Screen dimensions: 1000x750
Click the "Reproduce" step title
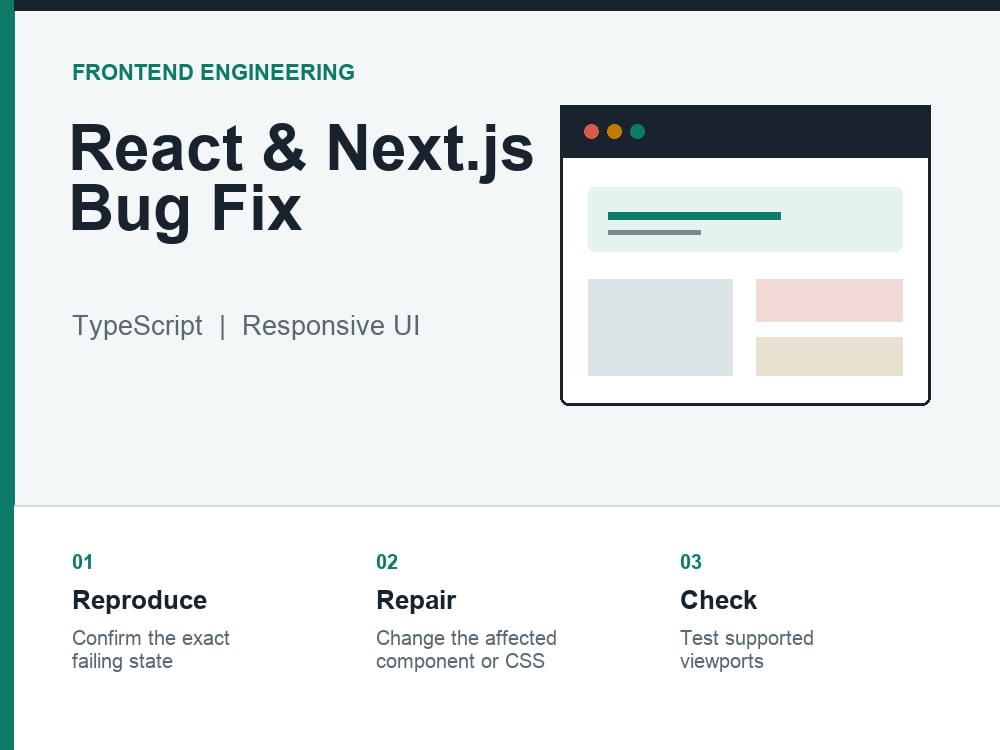pyautogui.click(x=140, y=600)
